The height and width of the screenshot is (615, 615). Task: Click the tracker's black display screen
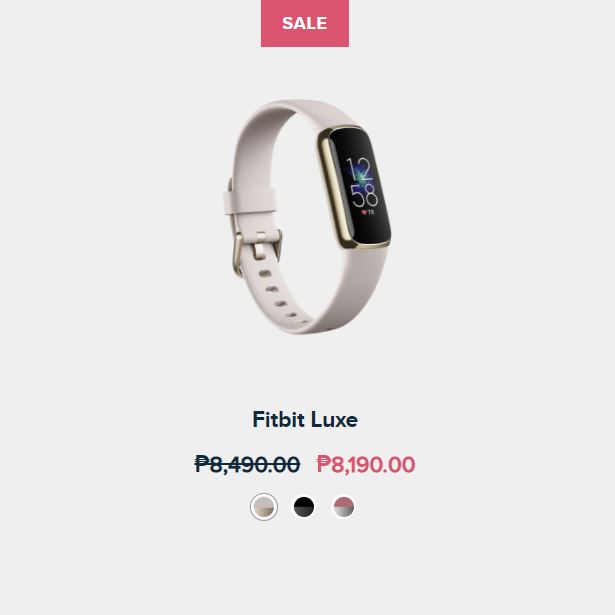click(x=359, y=186)
